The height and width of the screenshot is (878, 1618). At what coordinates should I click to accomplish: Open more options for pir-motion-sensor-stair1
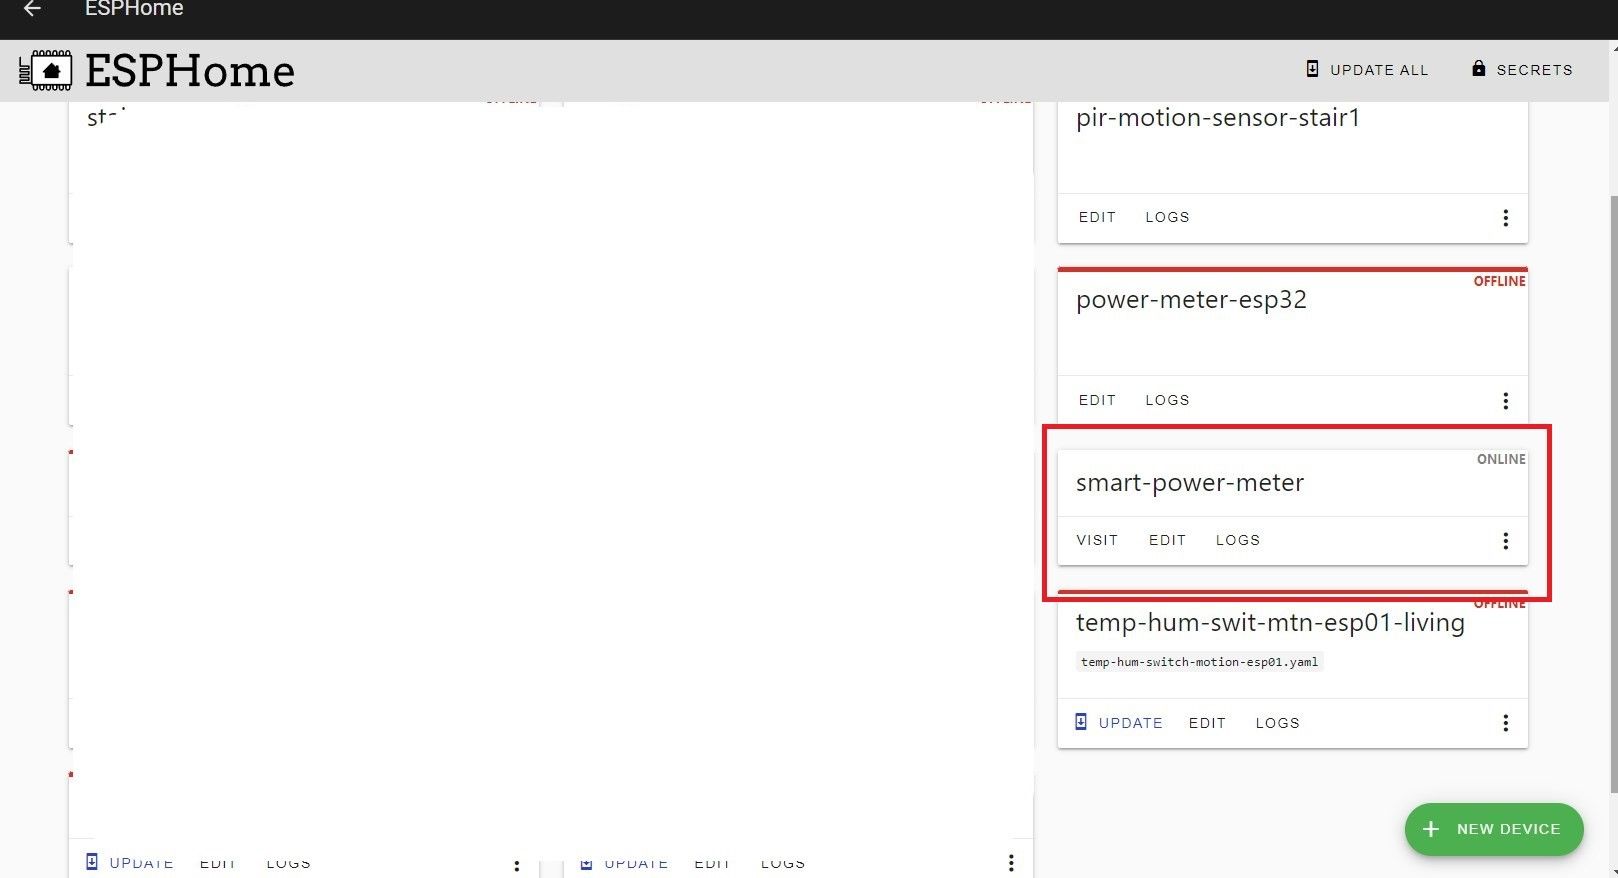click(x=1505, y=218)
